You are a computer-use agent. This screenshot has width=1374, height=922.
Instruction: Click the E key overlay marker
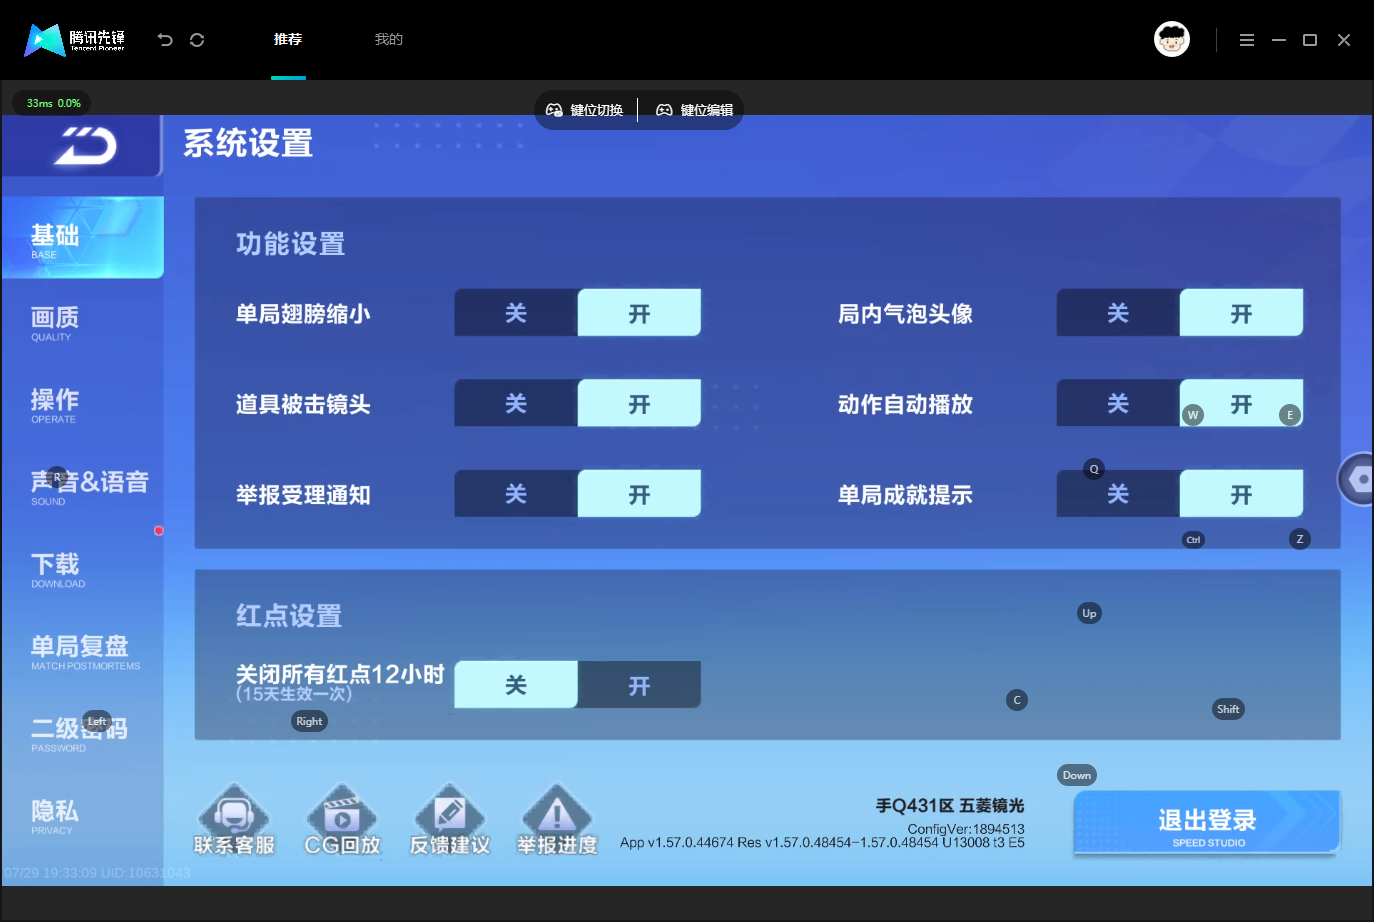coord(1290,415)
